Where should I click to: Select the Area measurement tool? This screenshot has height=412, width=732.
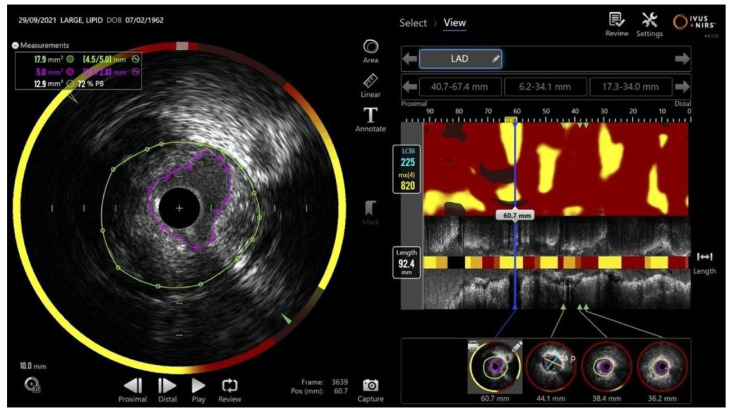point(371,51)
